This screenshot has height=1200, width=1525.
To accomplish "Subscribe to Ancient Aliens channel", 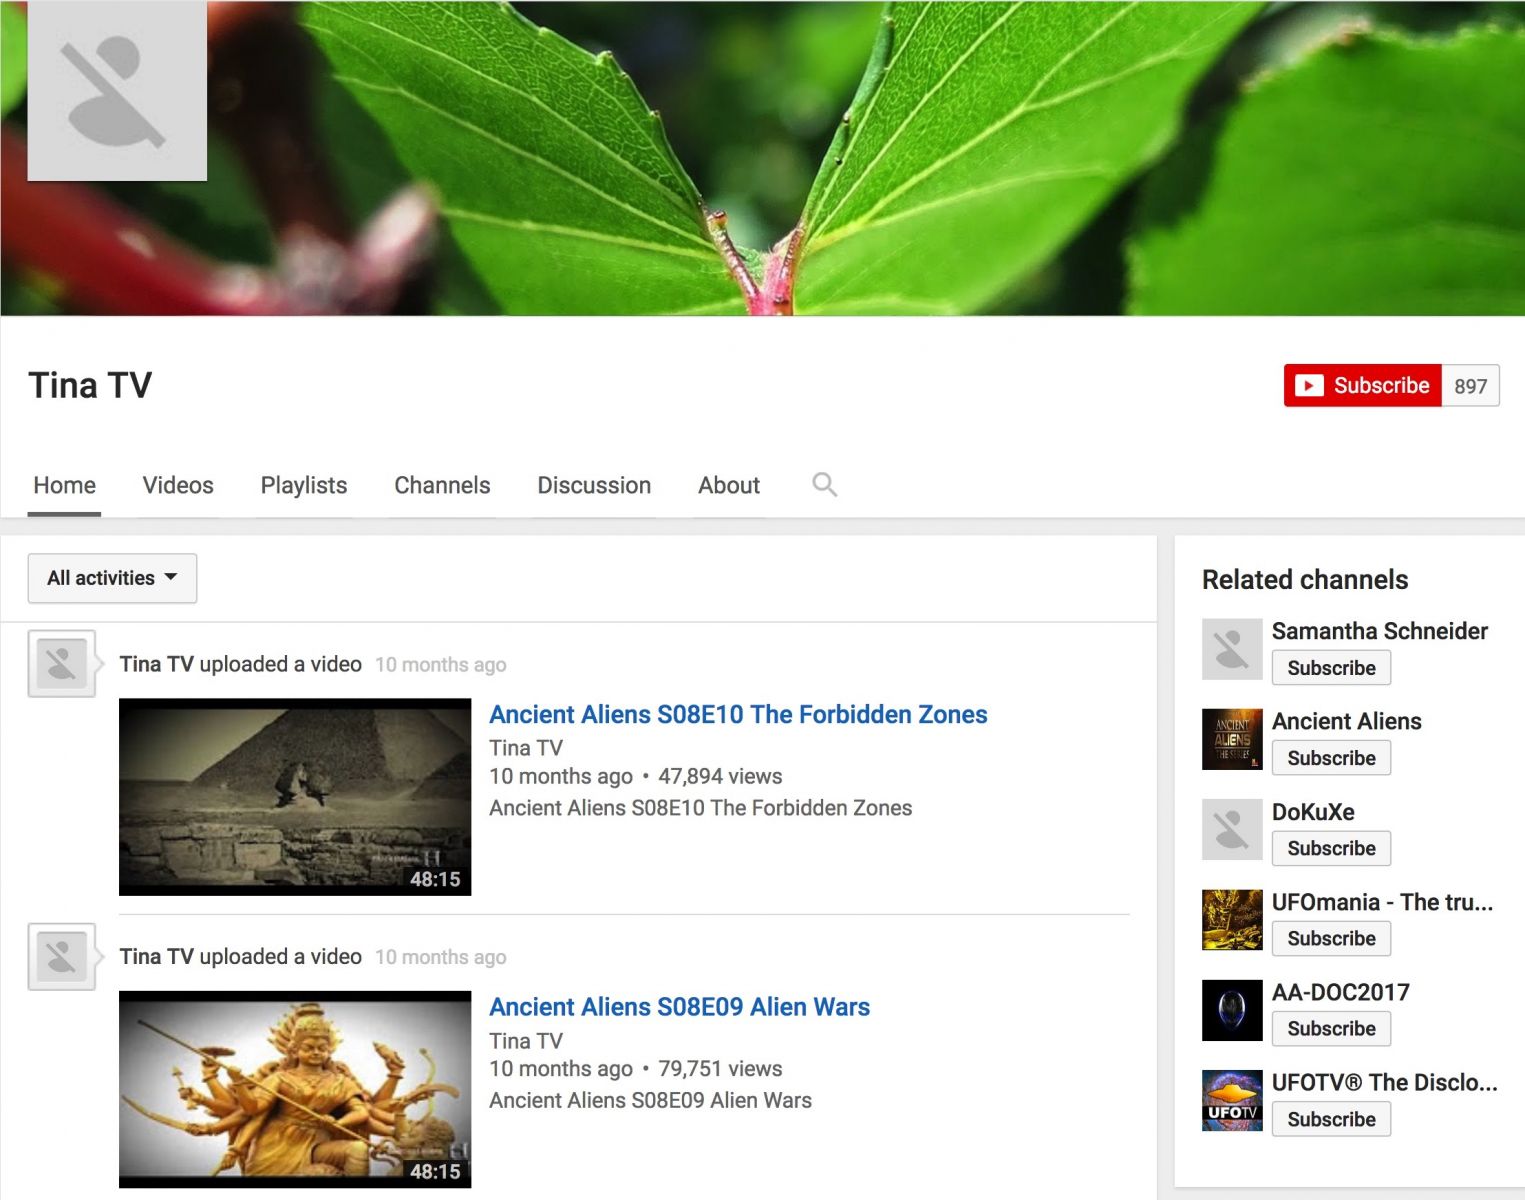I will [1331, 758].
